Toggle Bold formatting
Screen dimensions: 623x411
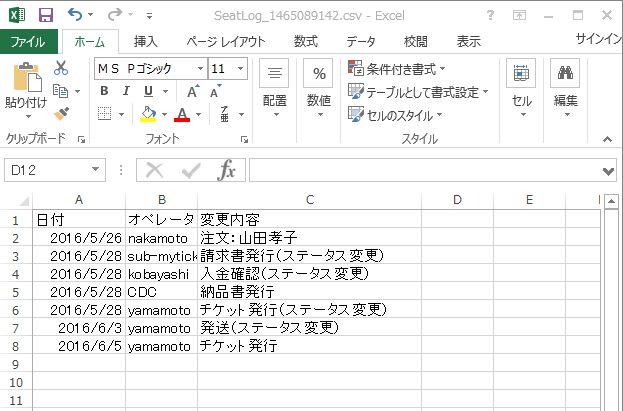coord(104,91)
